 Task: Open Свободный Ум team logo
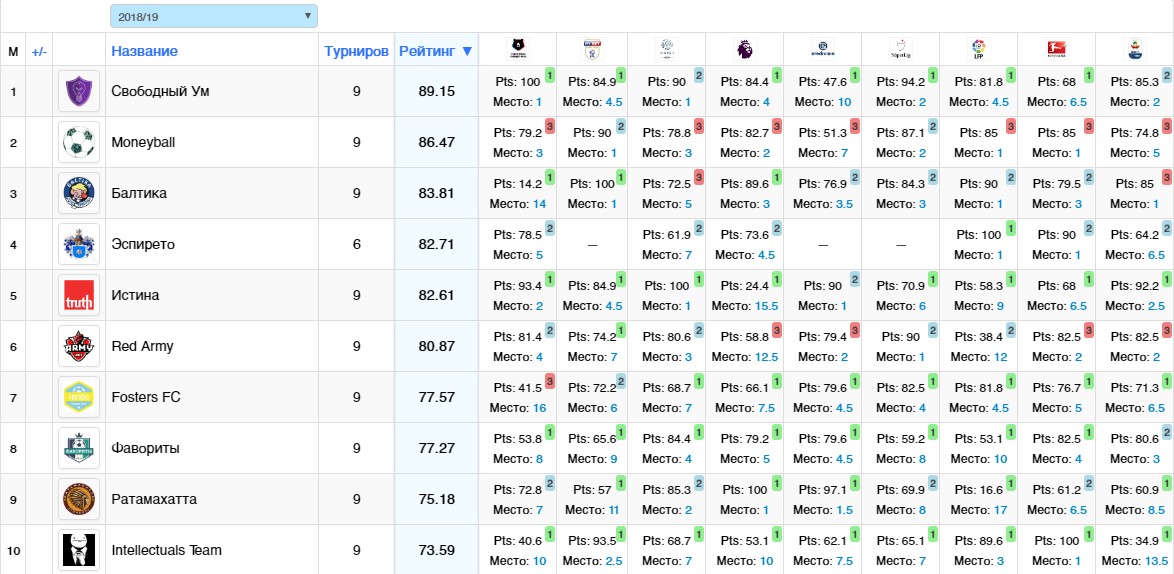78,91
